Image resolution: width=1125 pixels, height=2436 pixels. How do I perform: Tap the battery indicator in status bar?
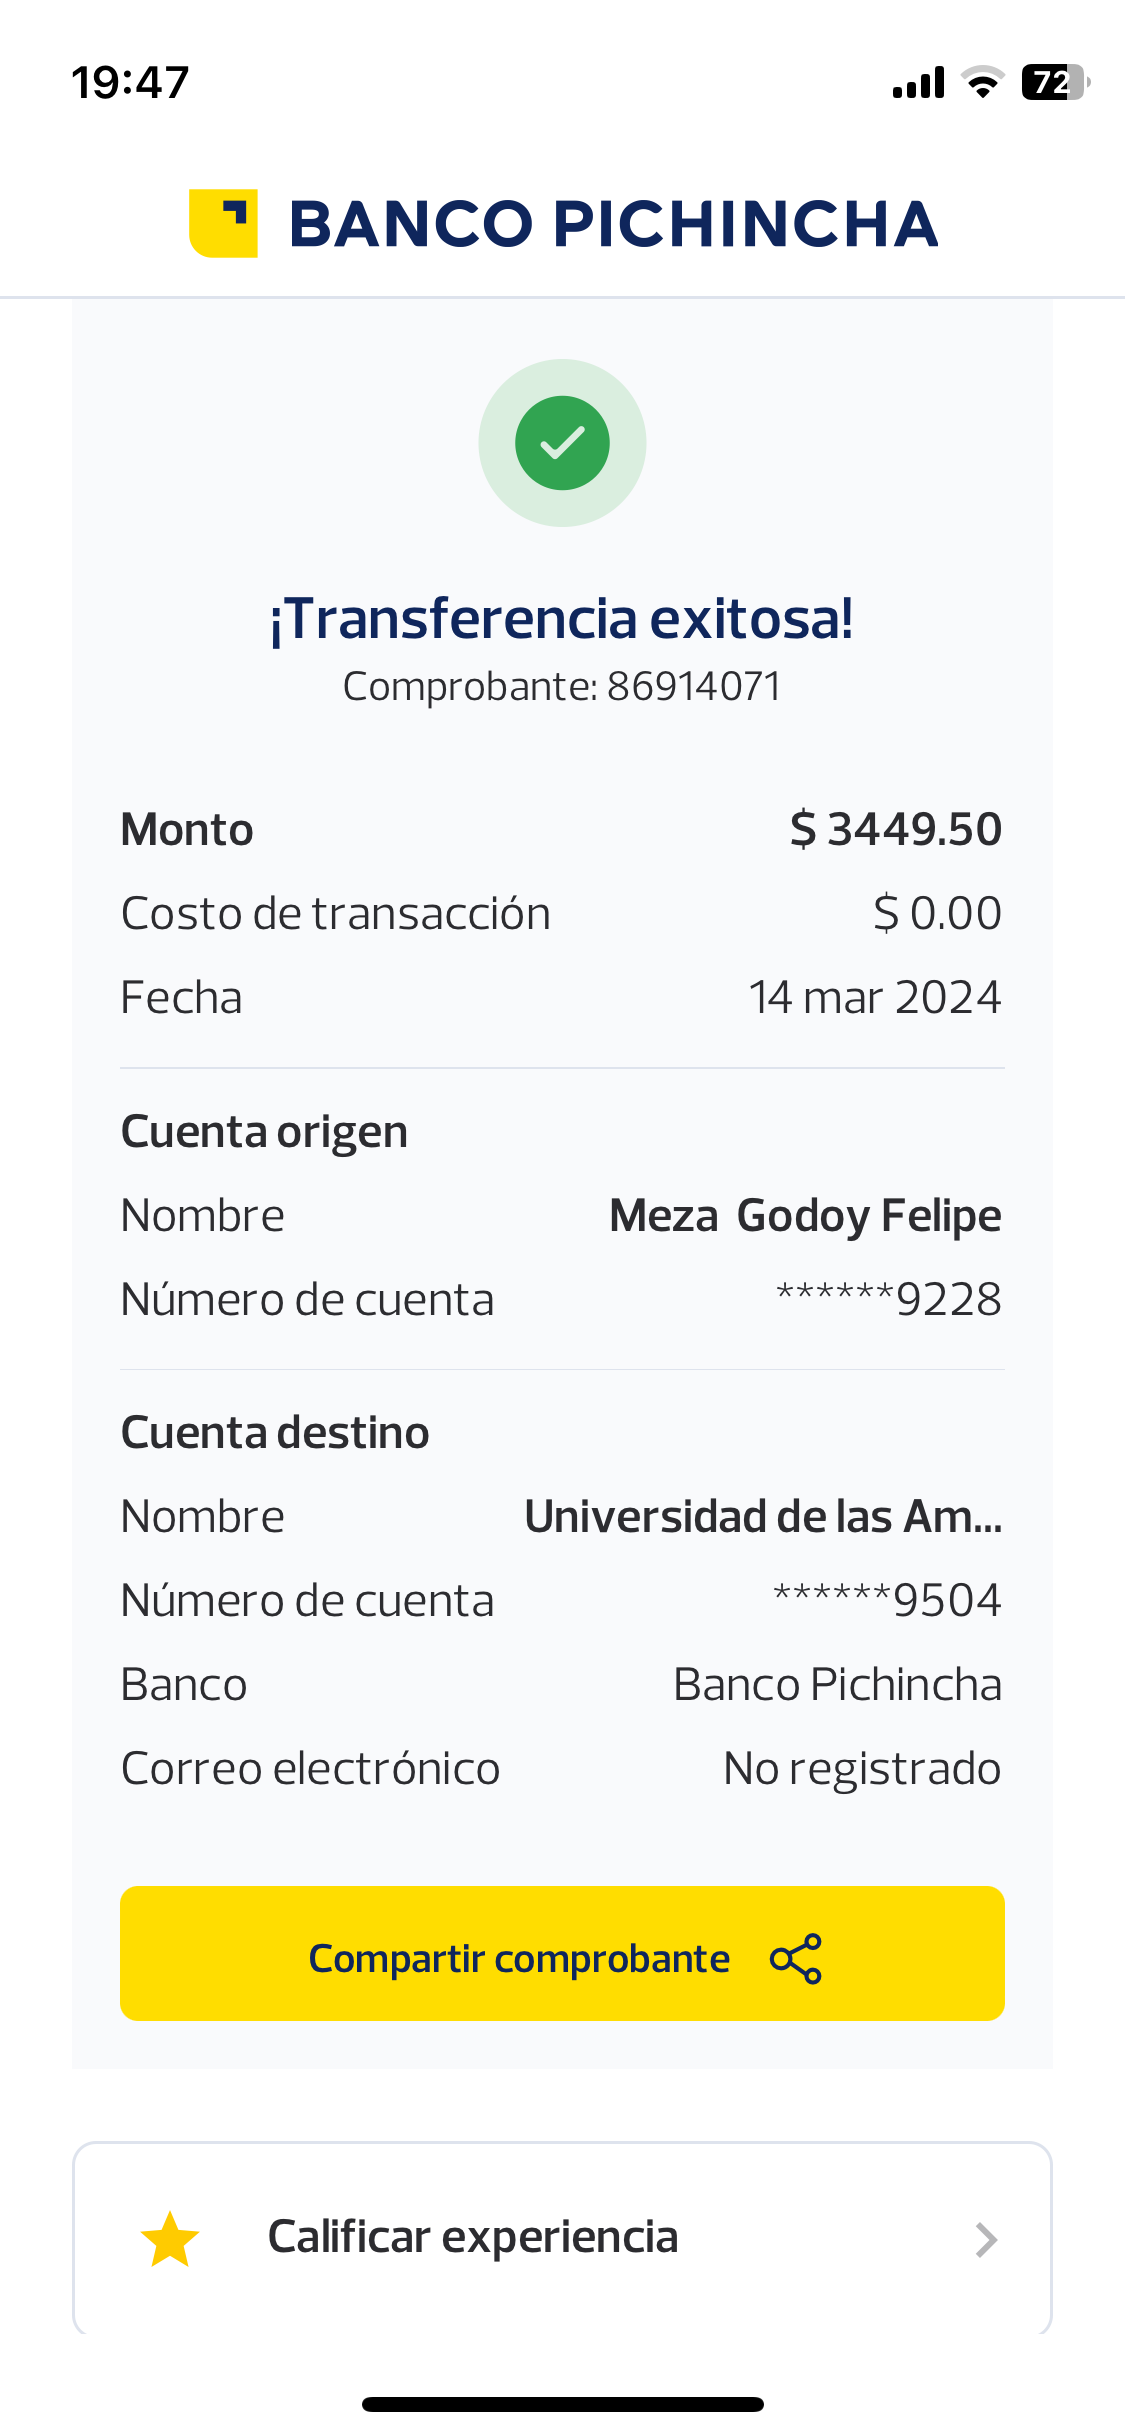point(1054,82)
